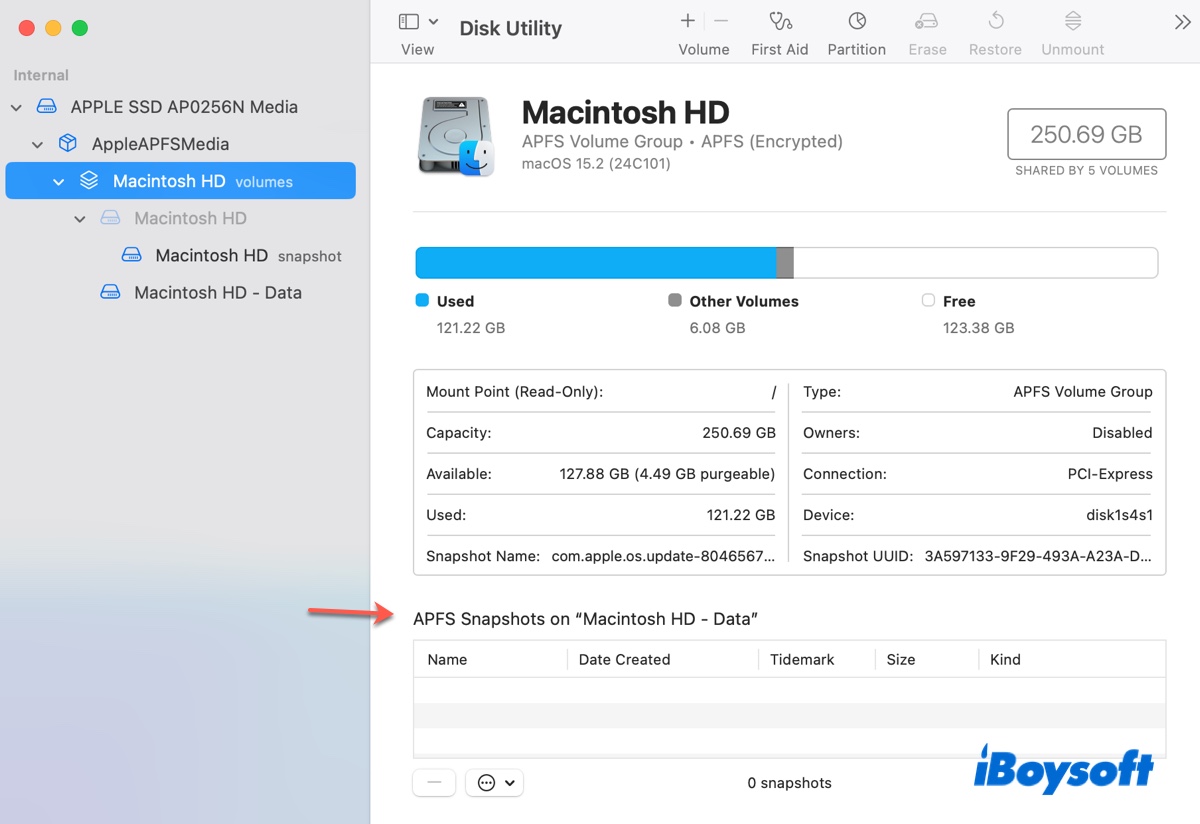Collapse the AppleAPFSMedia container
The height and width of the screenshot is (824, 1200).
click(x=38, y=143)
